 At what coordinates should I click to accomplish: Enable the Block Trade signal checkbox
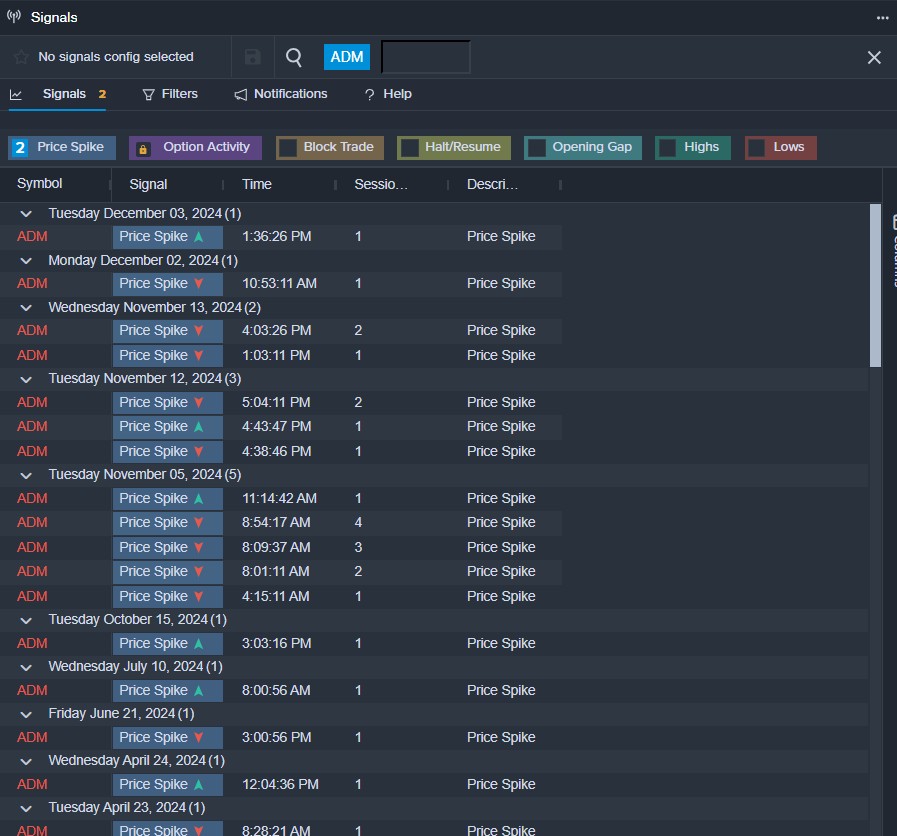(x=288, y=148)
